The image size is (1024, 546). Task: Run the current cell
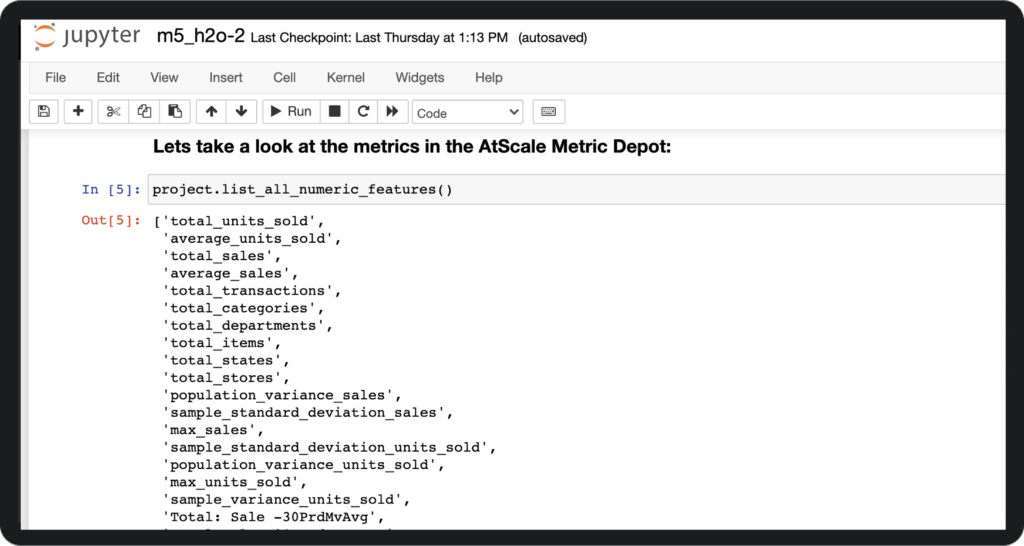click(291, 112)
